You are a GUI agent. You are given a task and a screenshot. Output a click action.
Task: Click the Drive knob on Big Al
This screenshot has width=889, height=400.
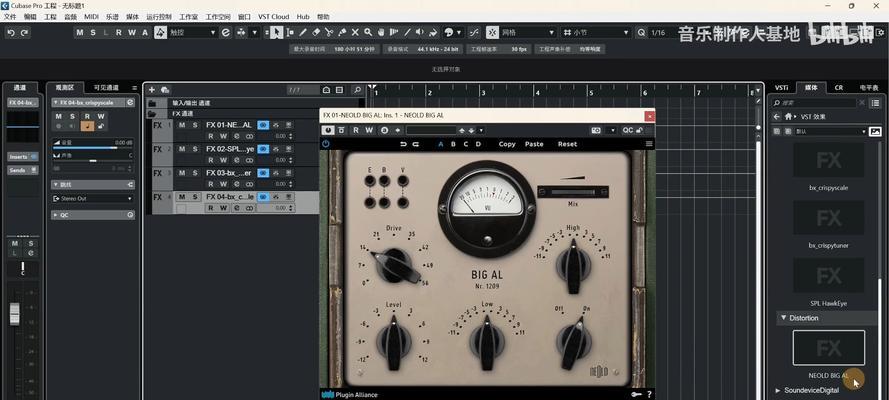(x=394, y=265)
